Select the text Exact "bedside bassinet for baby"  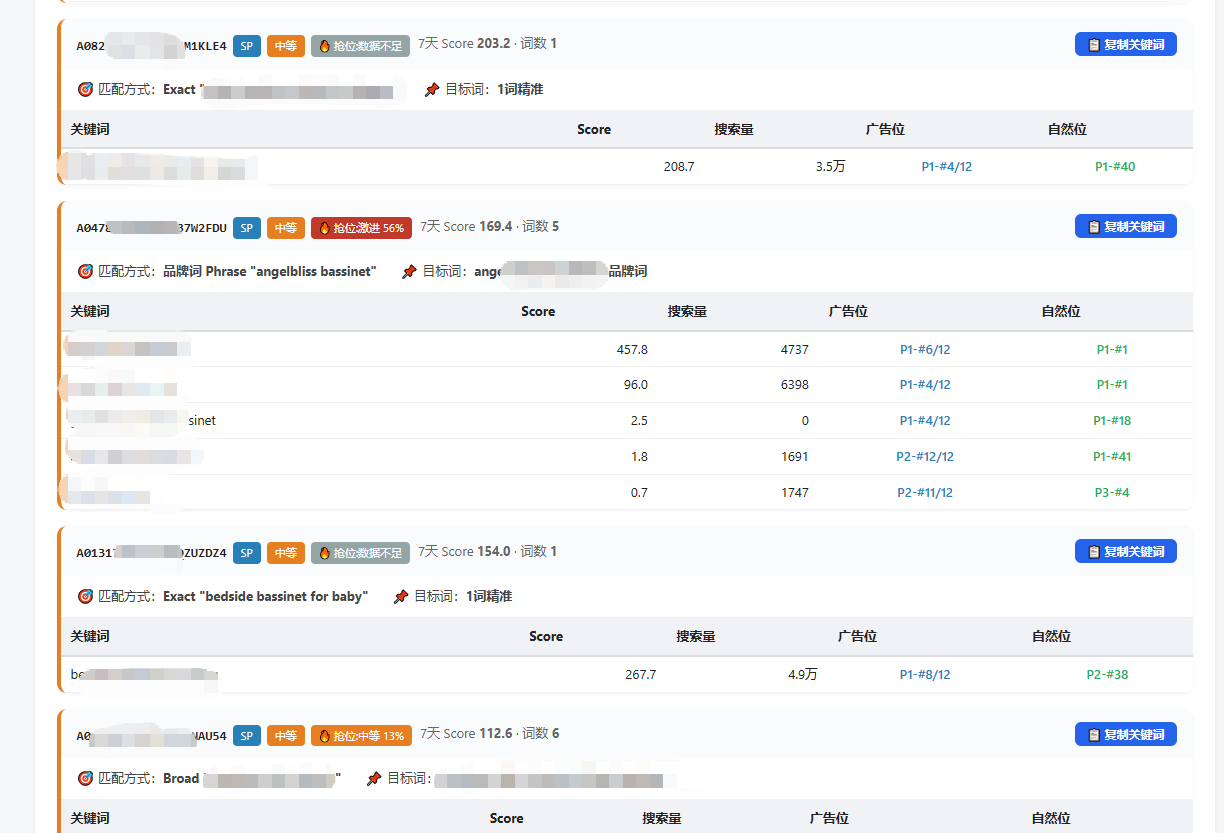[265, 596]
